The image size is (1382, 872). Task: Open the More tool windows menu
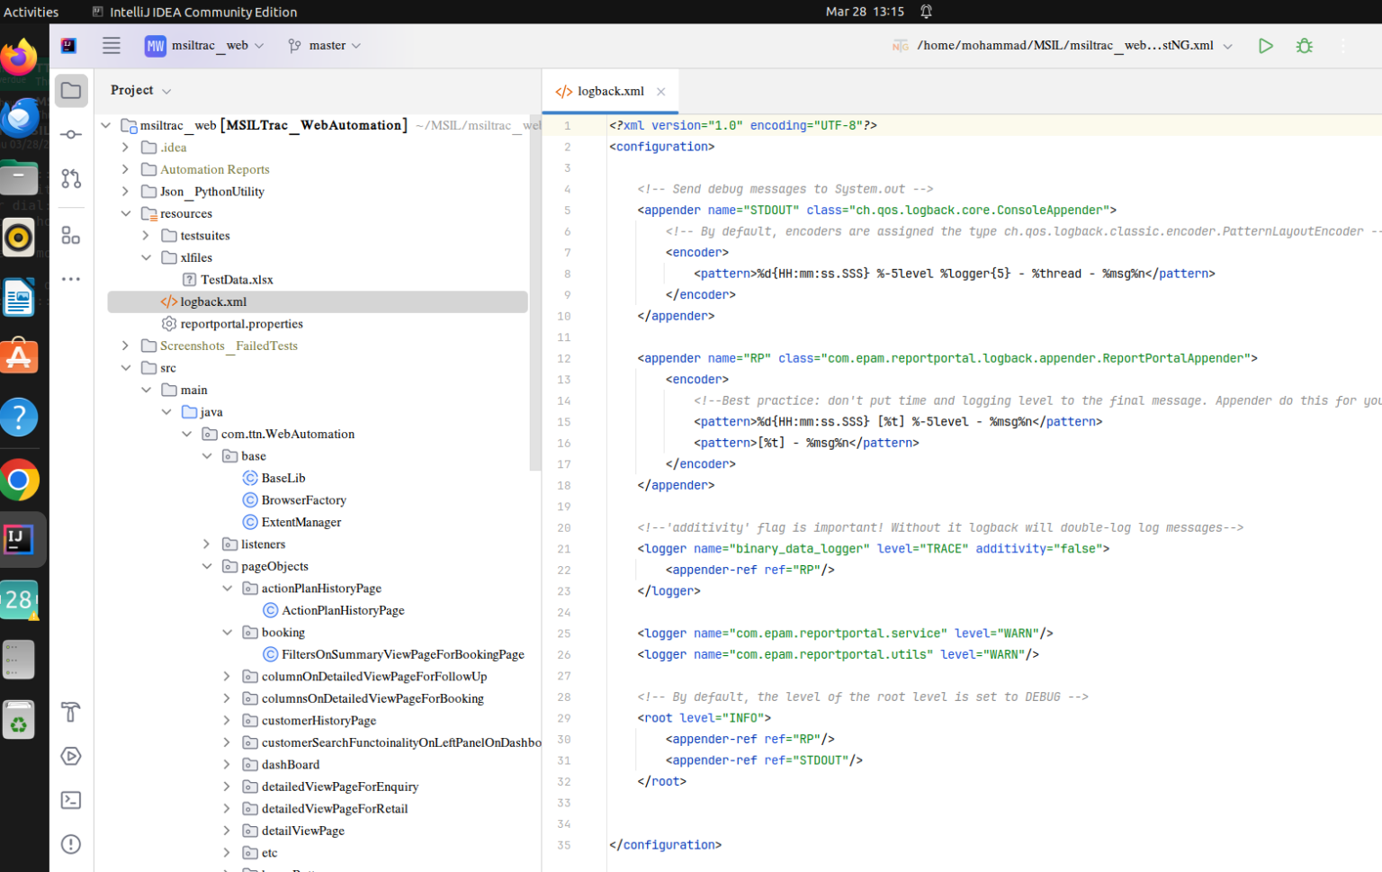coord(71,278)
